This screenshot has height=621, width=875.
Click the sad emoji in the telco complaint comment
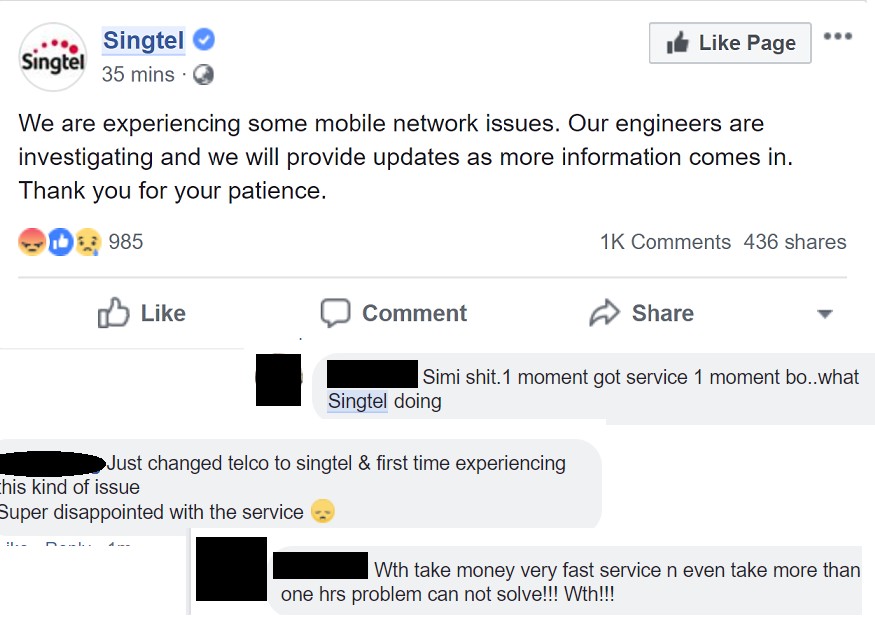(324, 510)
